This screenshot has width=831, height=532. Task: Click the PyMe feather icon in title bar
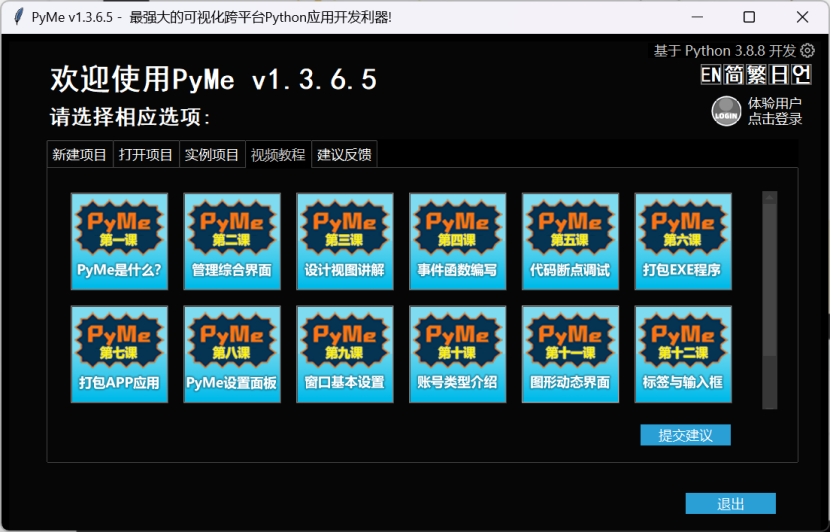click(19, 17)
